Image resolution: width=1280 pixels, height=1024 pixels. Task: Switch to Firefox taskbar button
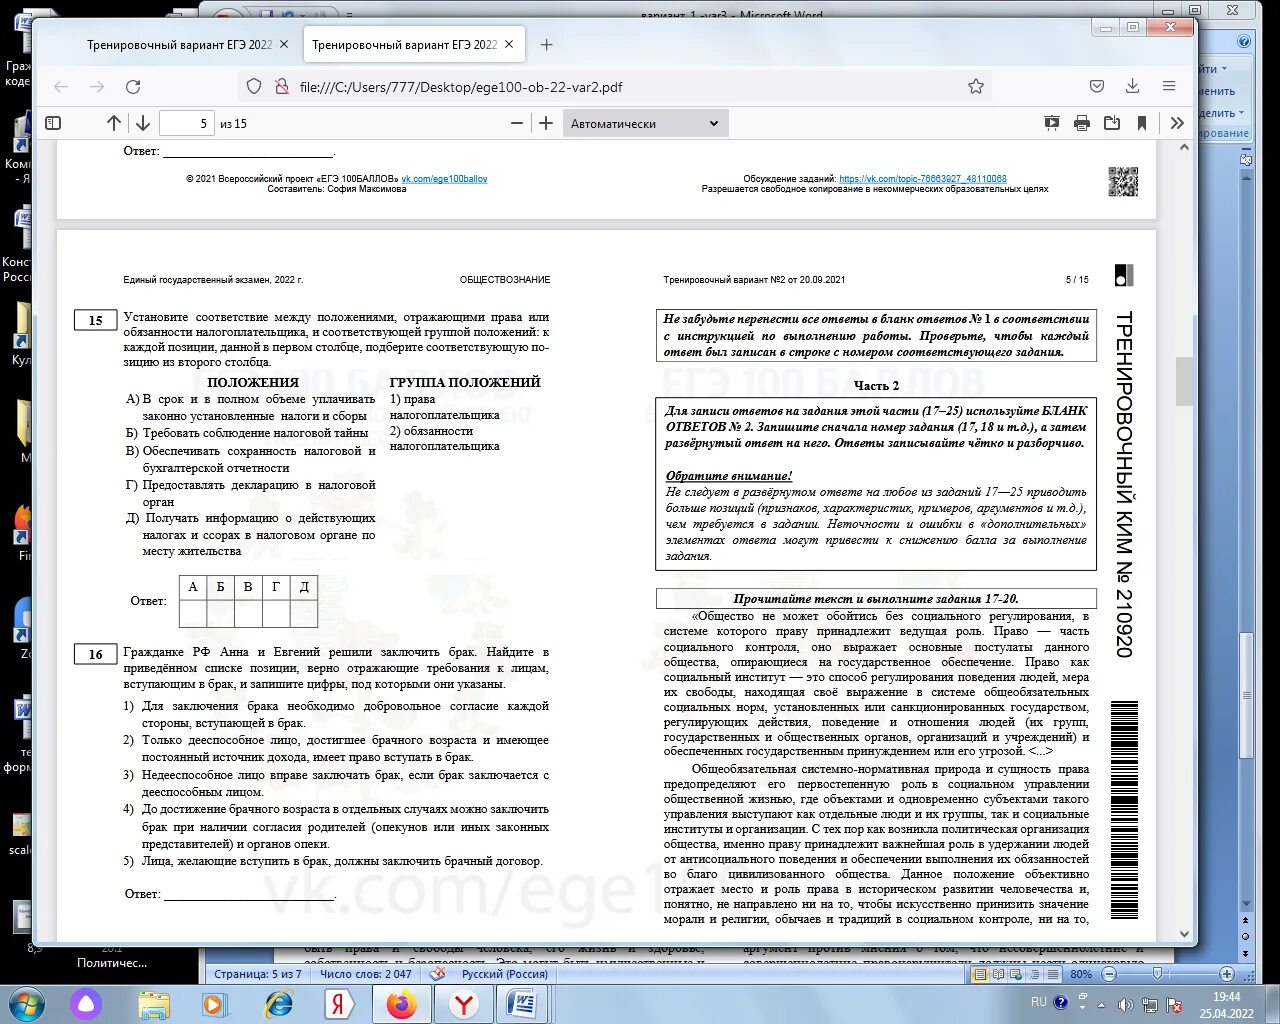[x=401, y=1003]
